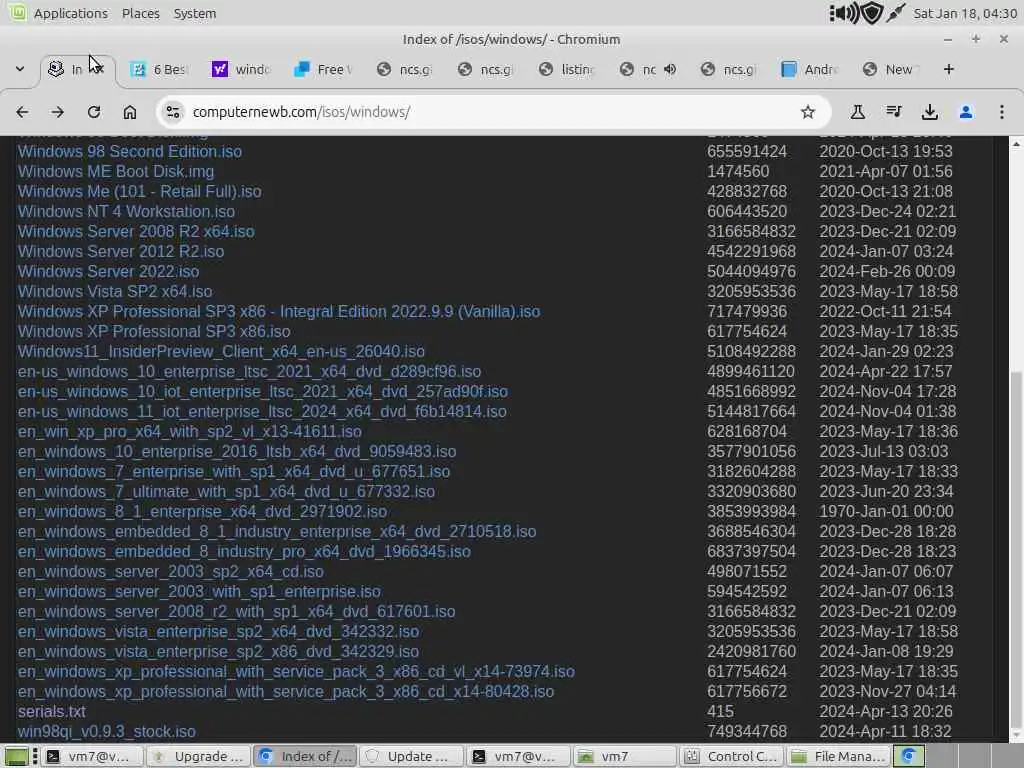Viewport: 1024px width, 768px height.
Task: Open the profile avatar menu
Action: [x=965, y=112]
